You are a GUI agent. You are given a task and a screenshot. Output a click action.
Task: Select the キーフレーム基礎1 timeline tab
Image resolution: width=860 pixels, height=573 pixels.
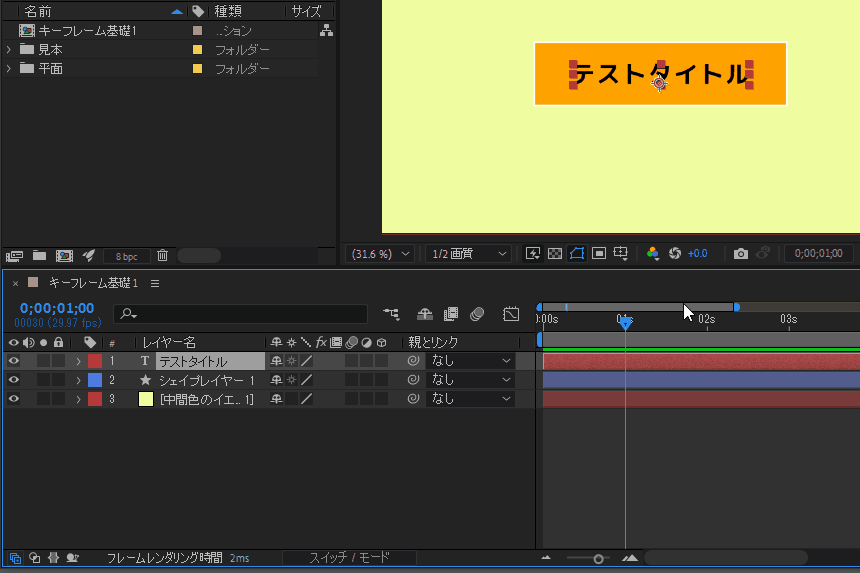pos(93,283)
